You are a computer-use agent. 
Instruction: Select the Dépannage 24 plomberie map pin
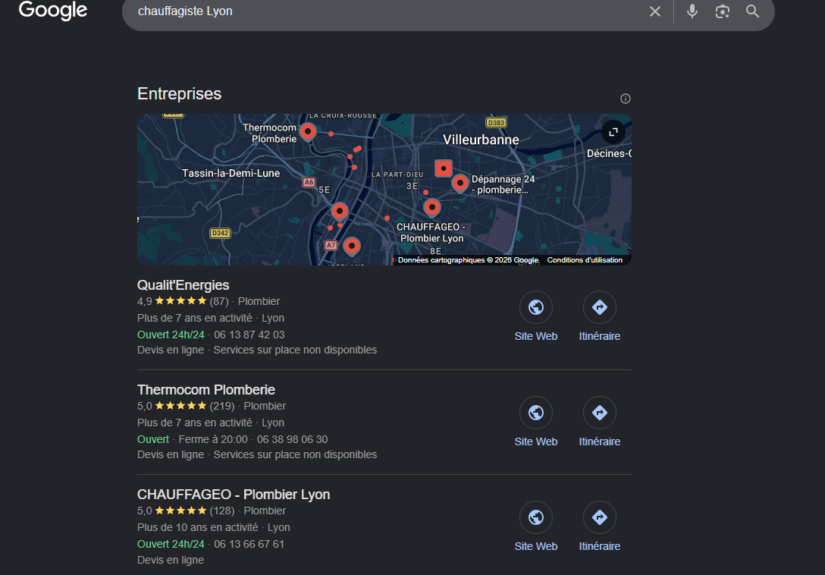[x=460, y=184]
